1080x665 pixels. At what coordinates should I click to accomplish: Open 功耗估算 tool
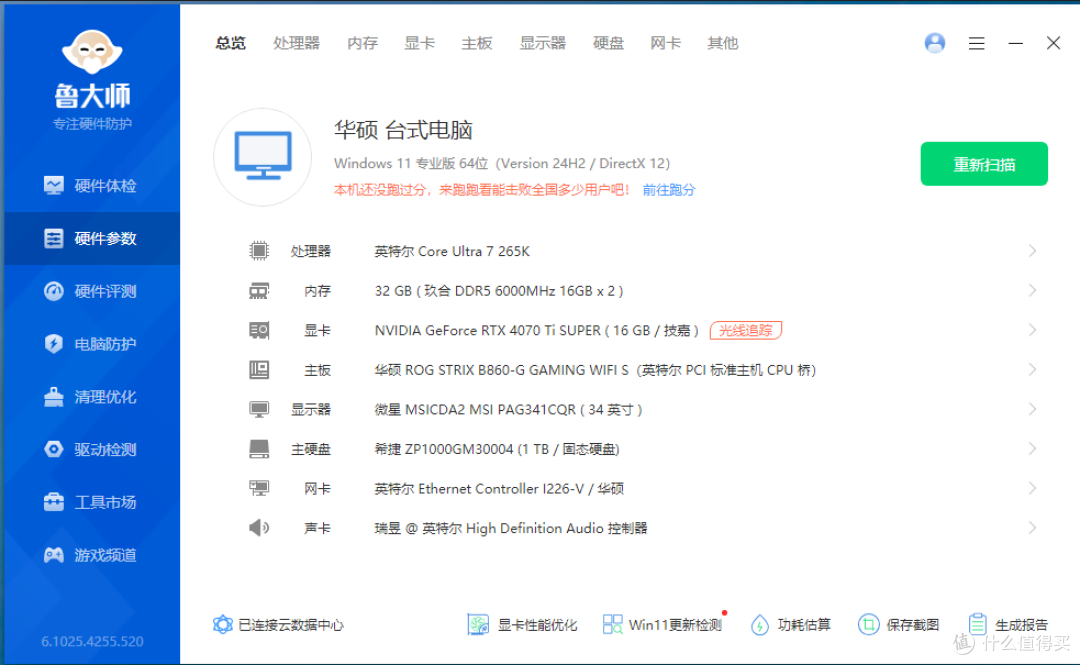point(790,624)
